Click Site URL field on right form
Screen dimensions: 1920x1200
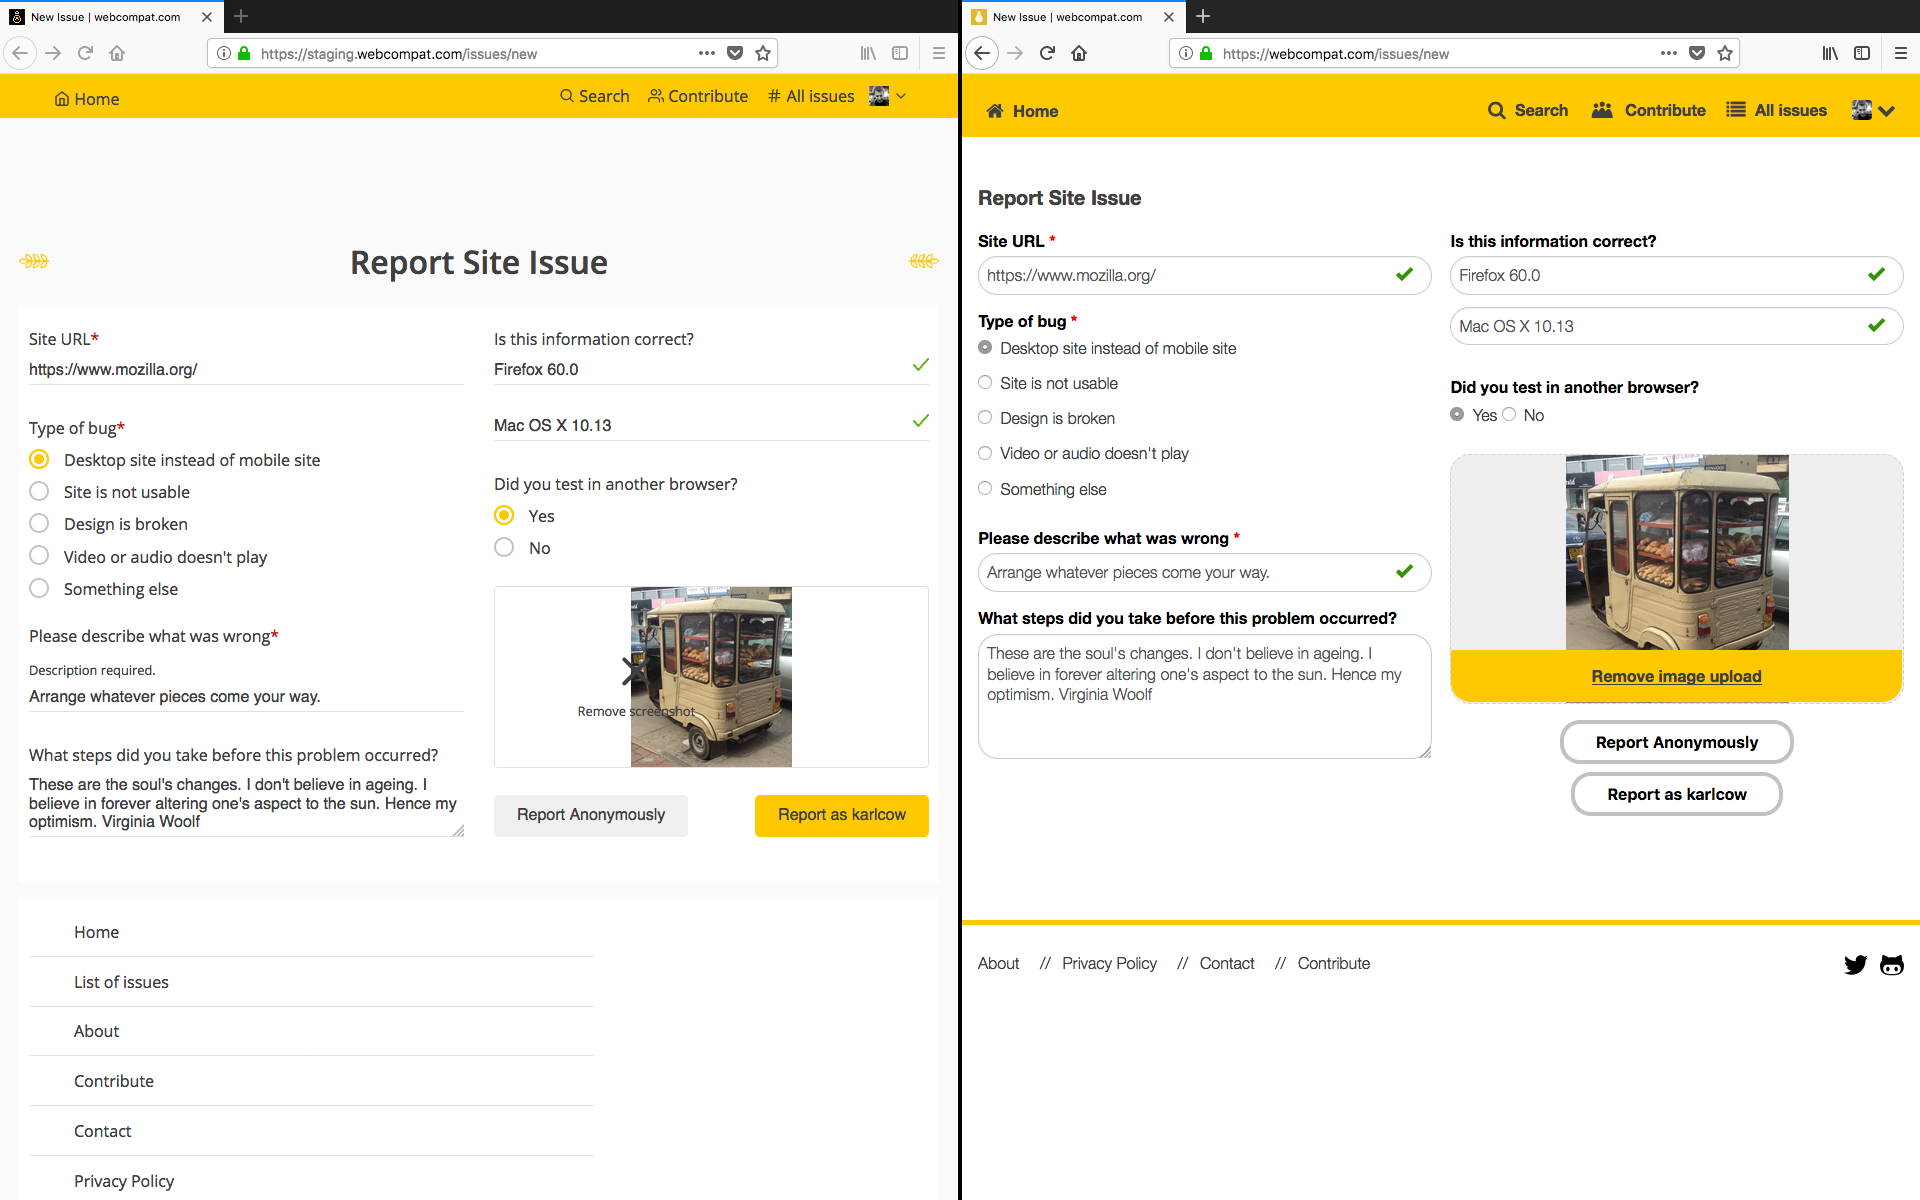click(1187, 275)
